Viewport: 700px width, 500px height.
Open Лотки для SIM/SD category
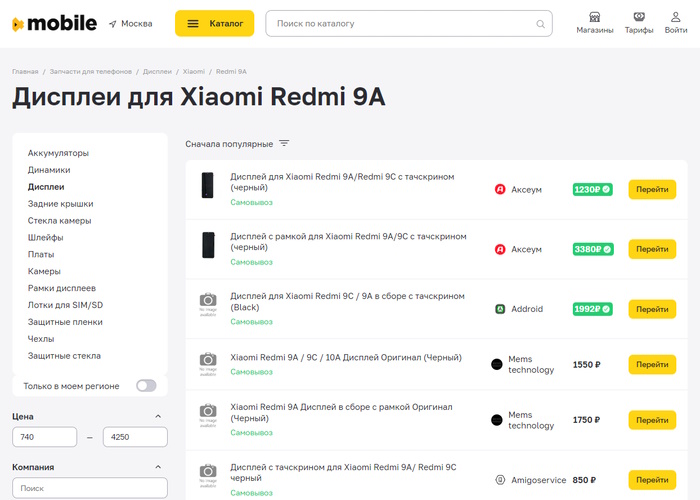click(x=65, y=305)
